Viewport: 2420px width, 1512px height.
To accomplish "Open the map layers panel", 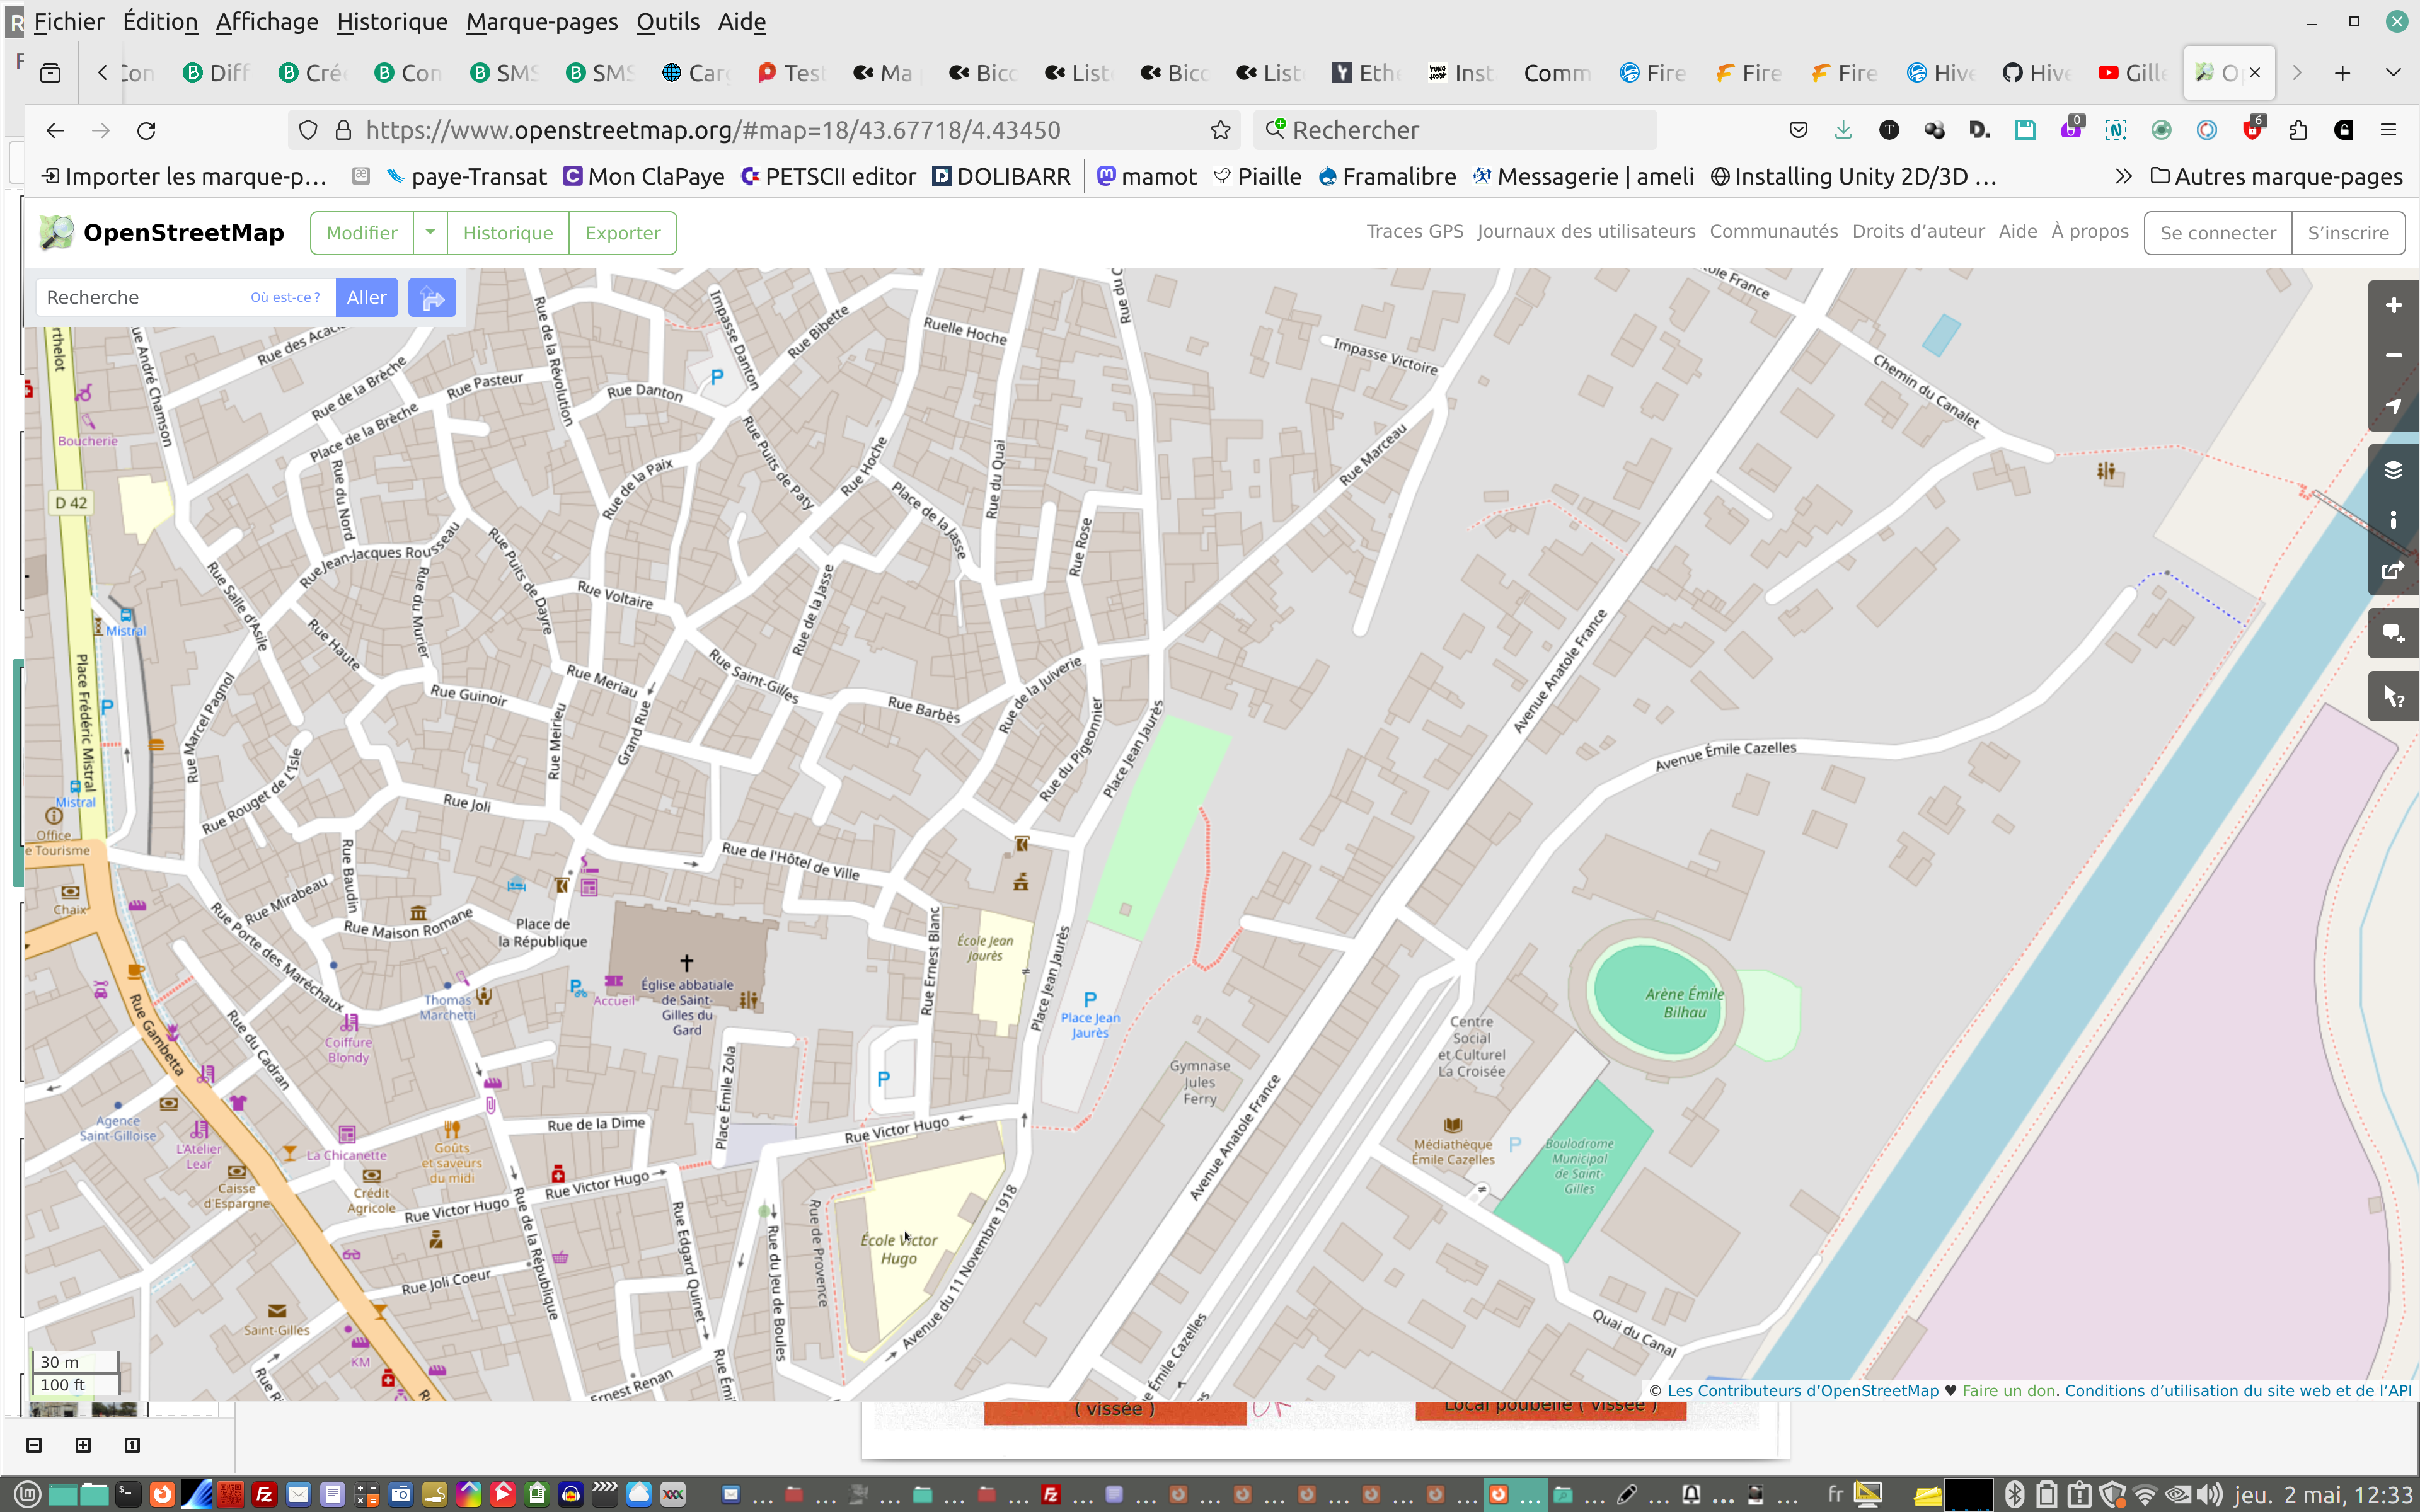I will tap(2393, 469).
